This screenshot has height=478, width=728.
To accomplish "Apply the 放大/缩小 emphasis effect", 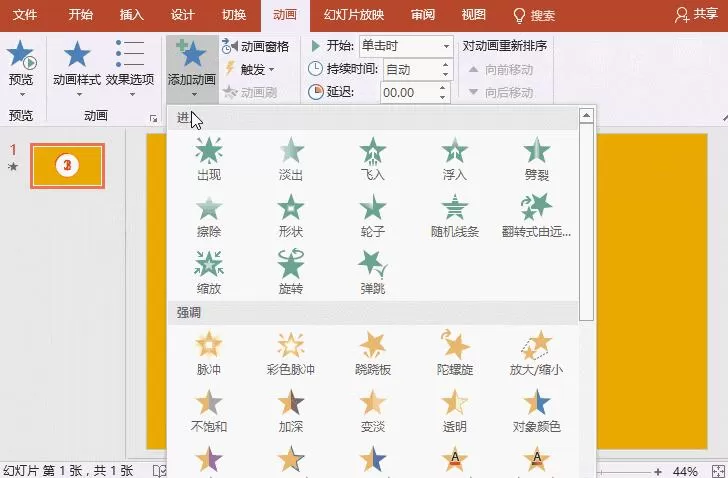I will pos(536,354).
